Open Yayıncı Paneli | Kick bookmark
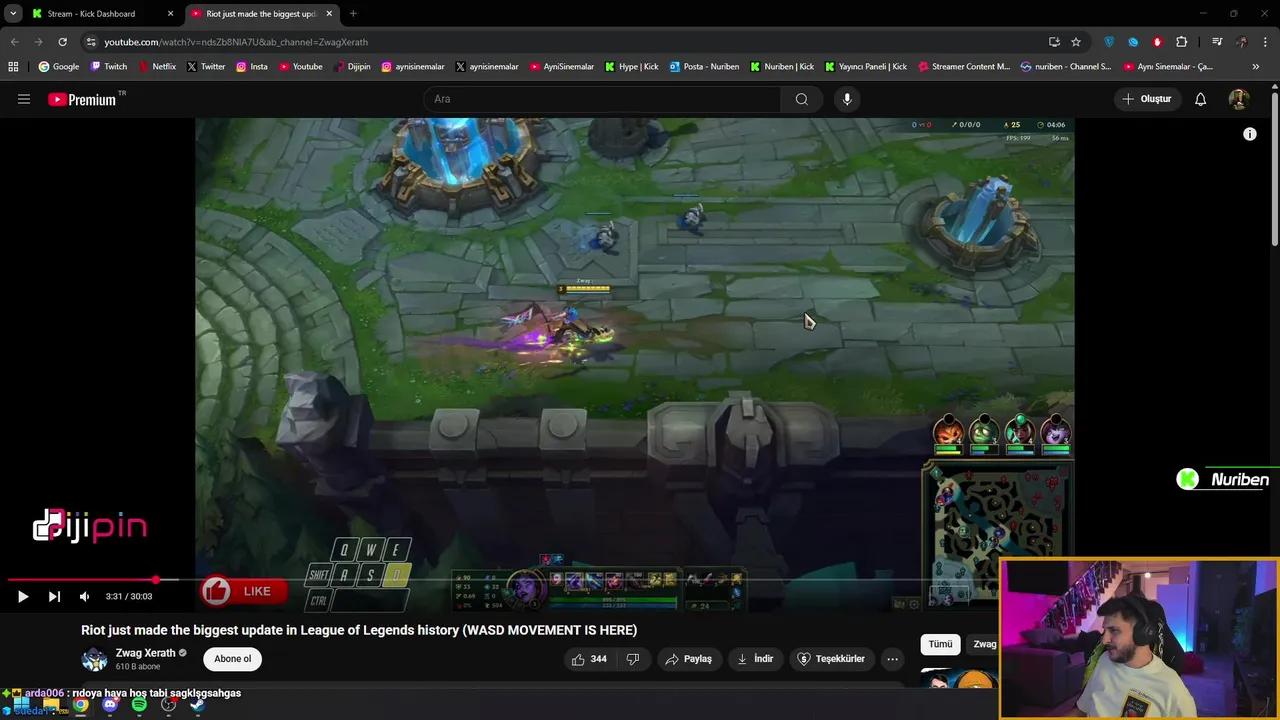The height and width of the screenshot is (720, 1280). (x=866, y=67)
